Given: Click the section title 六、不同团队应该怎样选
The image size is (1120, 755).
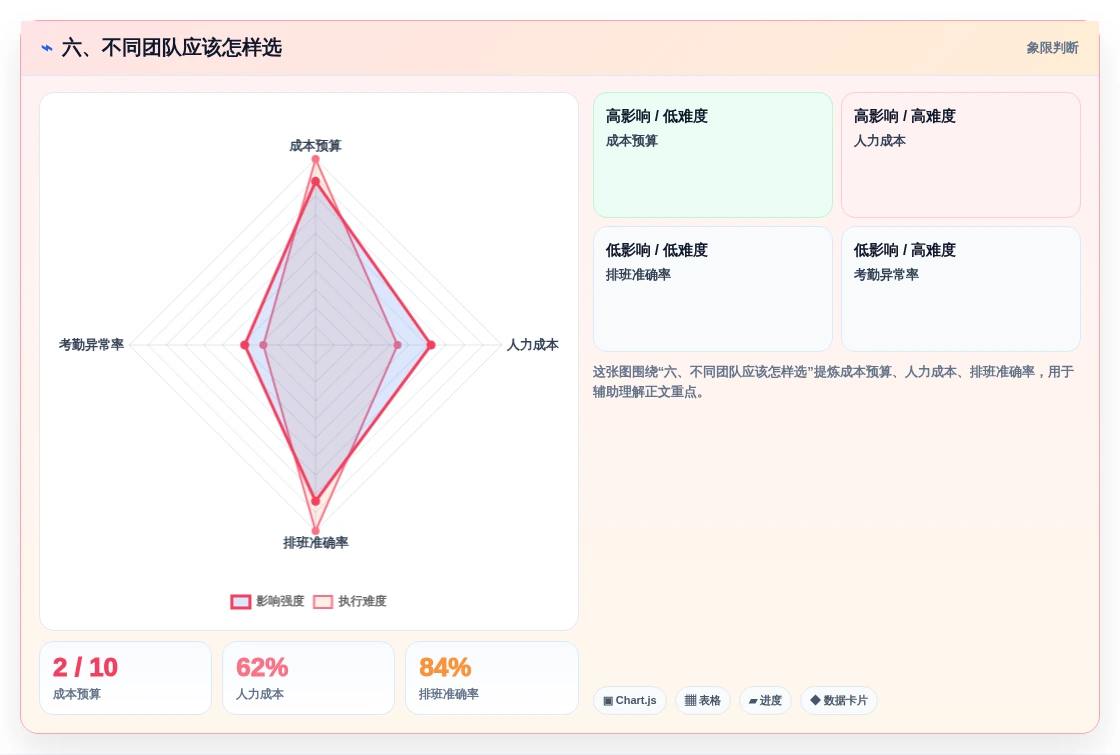Looking at the screenshot, I should click(171, 48).
